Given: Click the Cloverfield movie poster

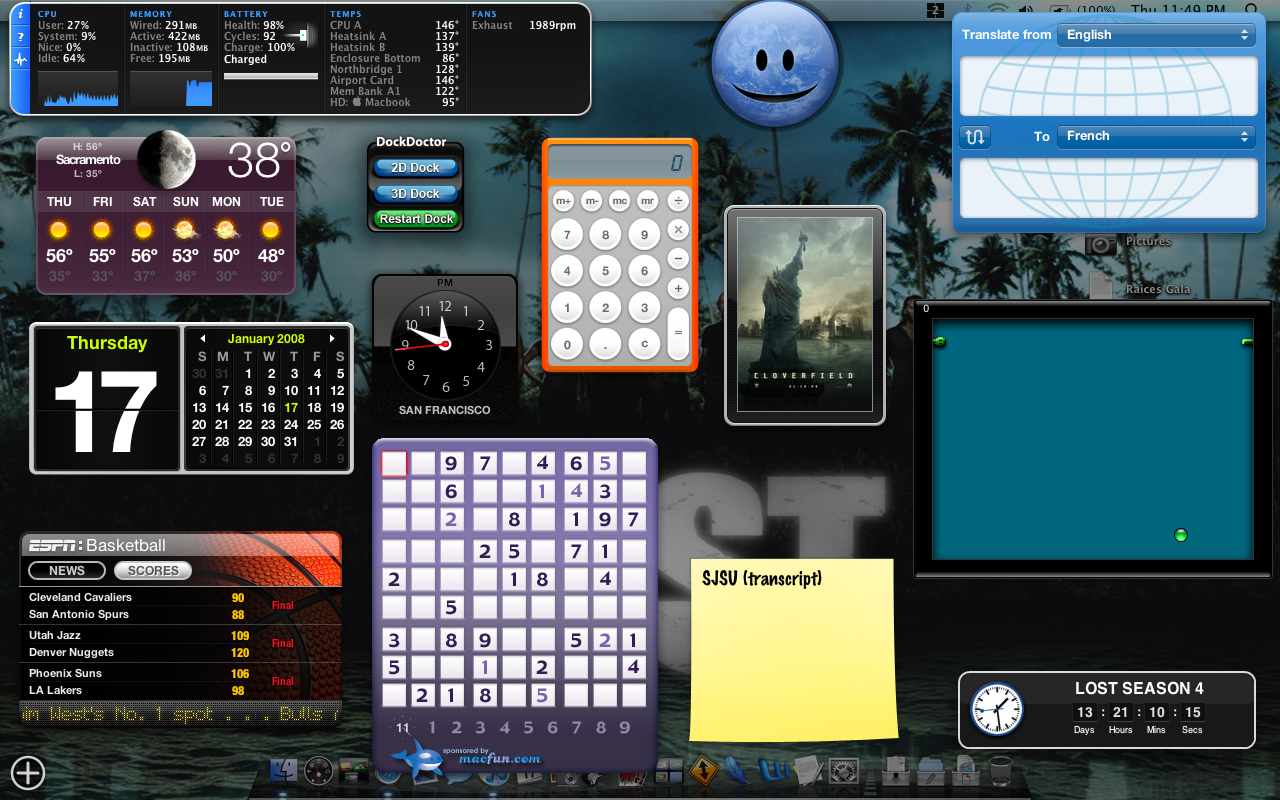Looking at the screenshot, I should (805, 314).
